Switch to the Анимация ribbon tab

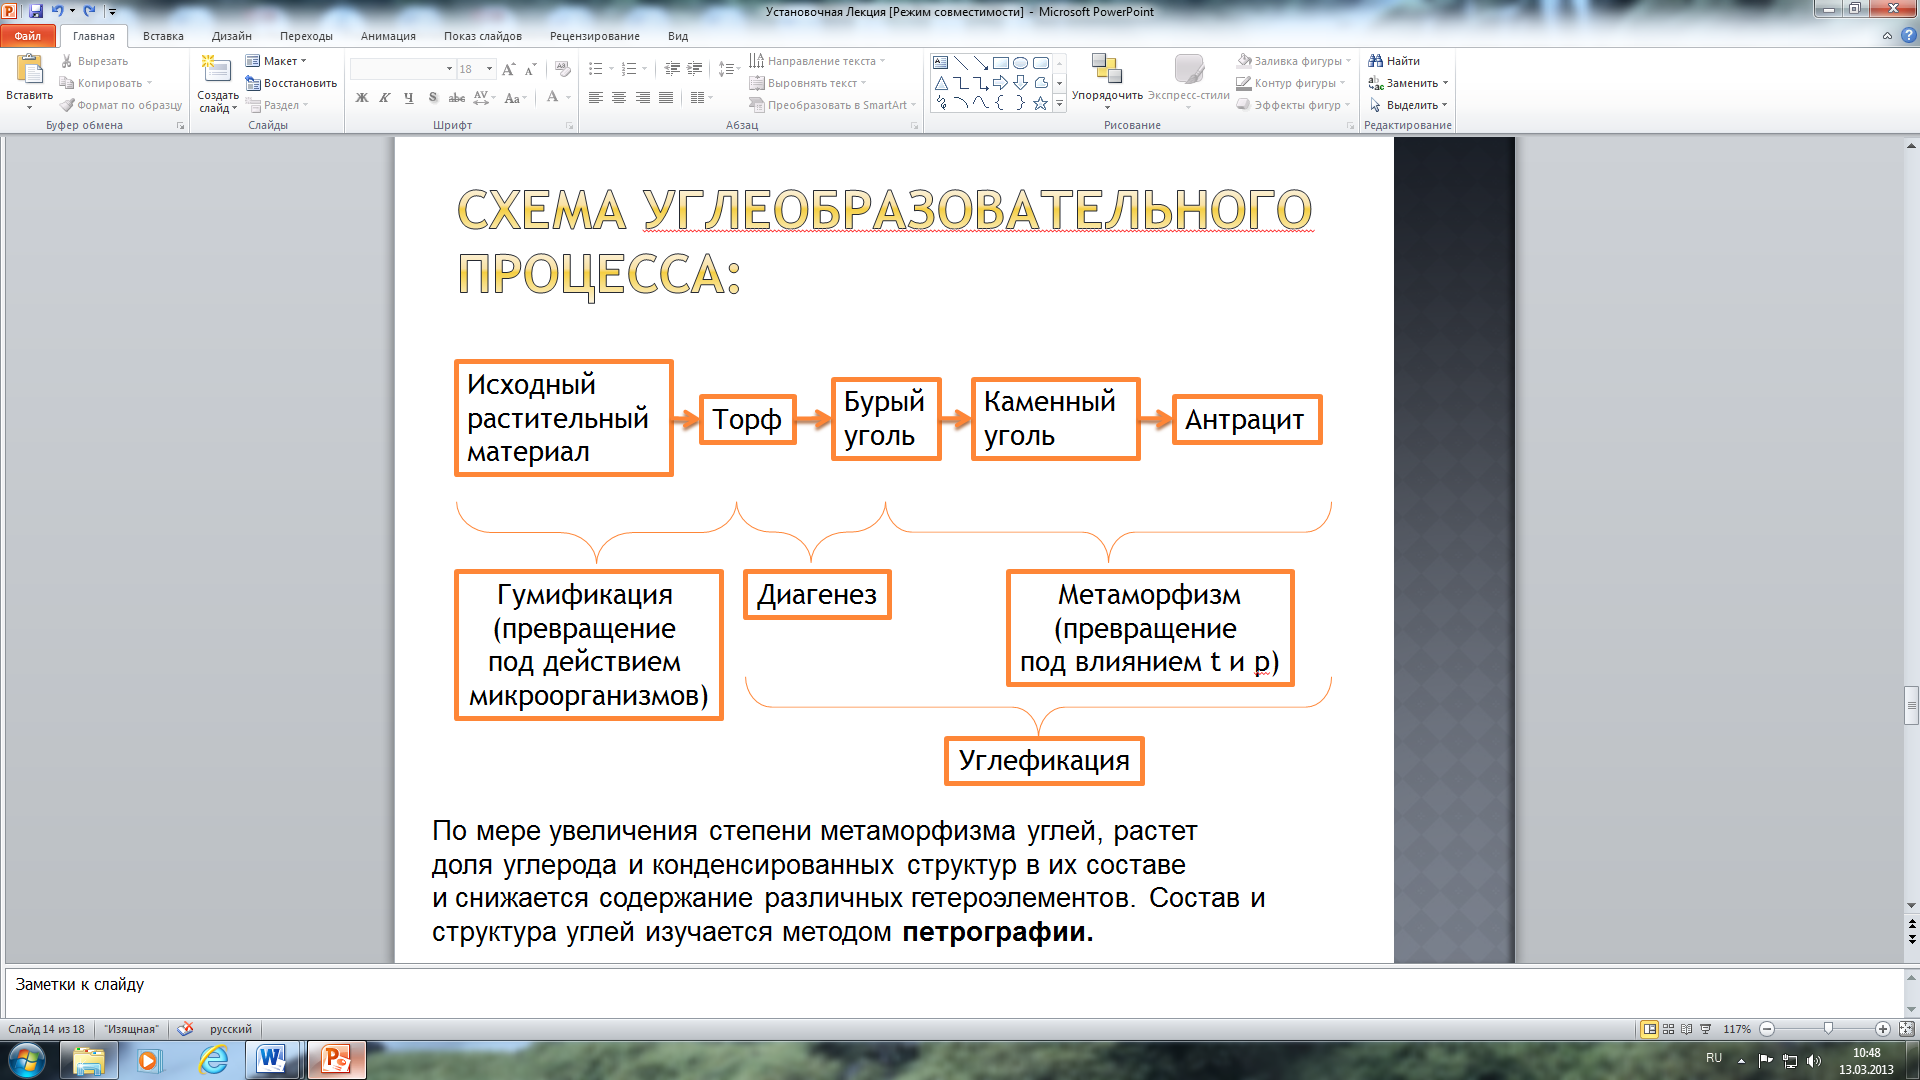388,36
